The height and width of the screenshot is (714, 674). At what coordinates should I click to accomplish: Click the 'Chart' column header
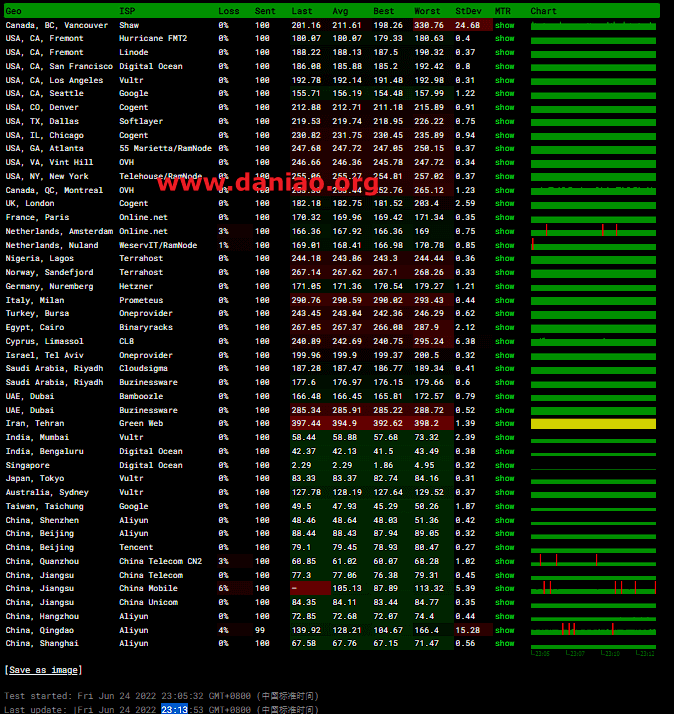[x=543, y=11]
